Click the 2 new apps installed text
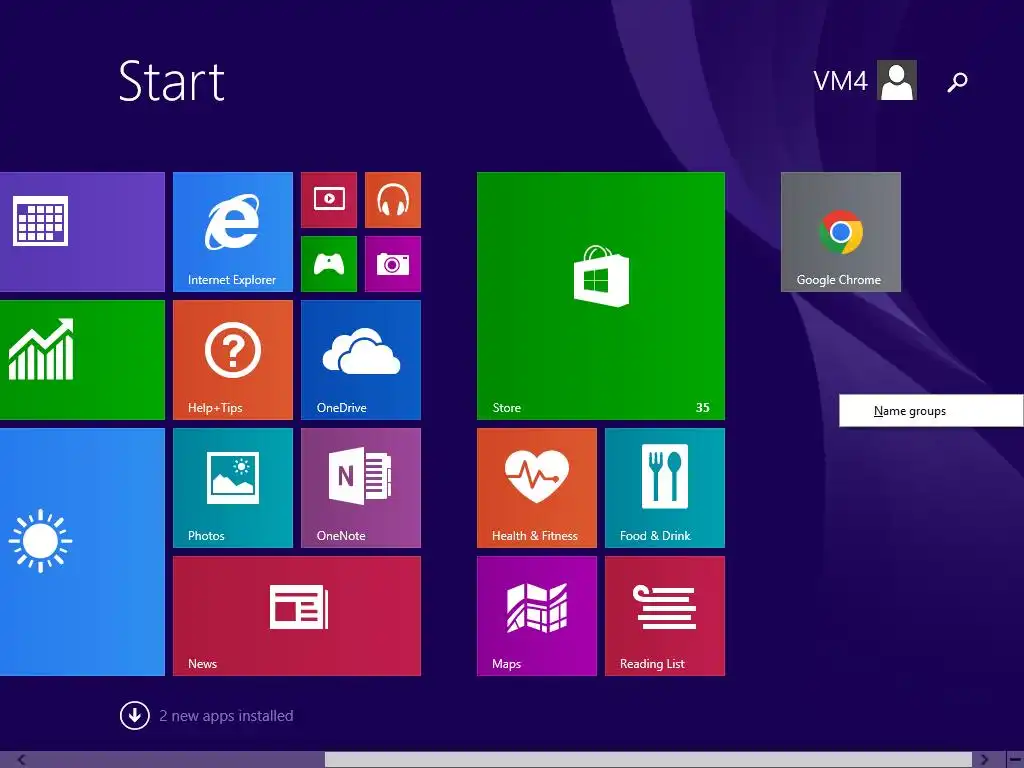 pos(226,716)
